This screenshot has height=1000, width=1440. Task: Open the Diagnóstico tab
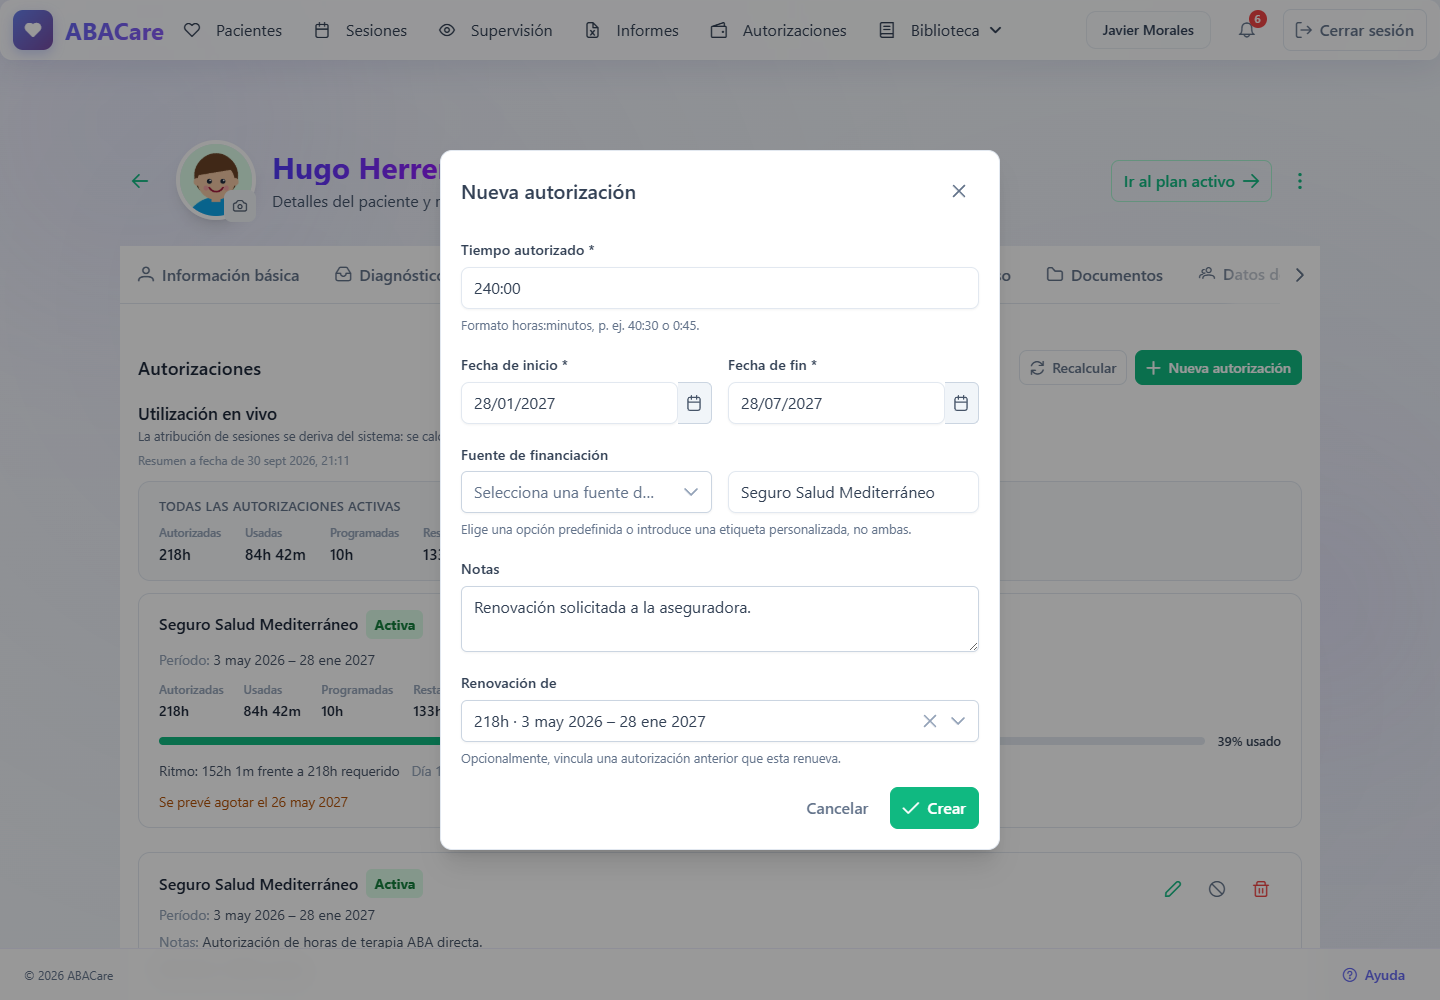click(389, 275)
